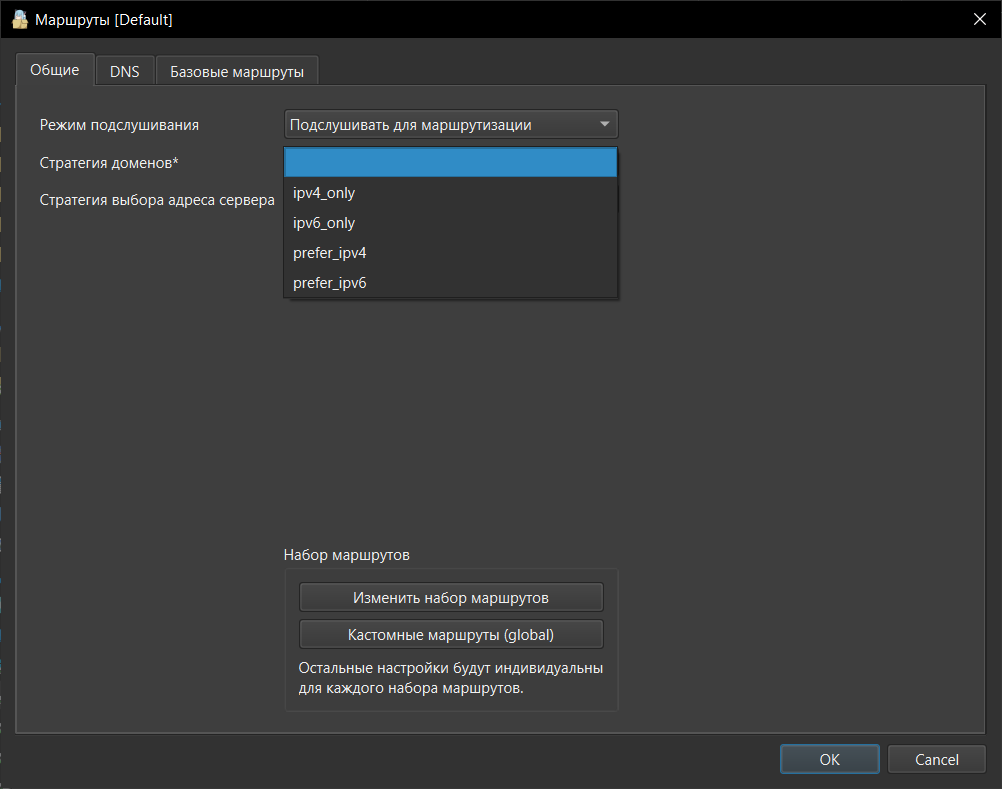Click the Стратегия доменов* label
1002x789 pixels.
(109, 163)
